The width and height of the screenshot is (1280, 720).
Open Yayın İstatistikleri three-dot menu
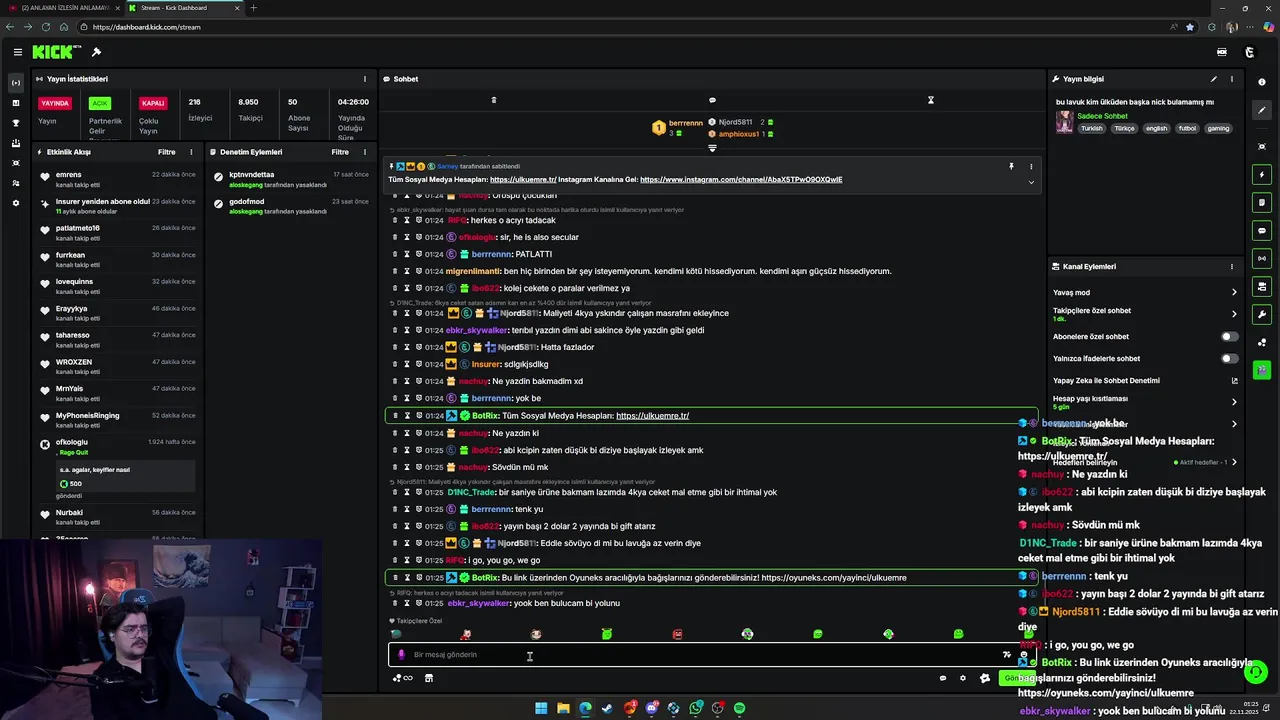(364, 79)
